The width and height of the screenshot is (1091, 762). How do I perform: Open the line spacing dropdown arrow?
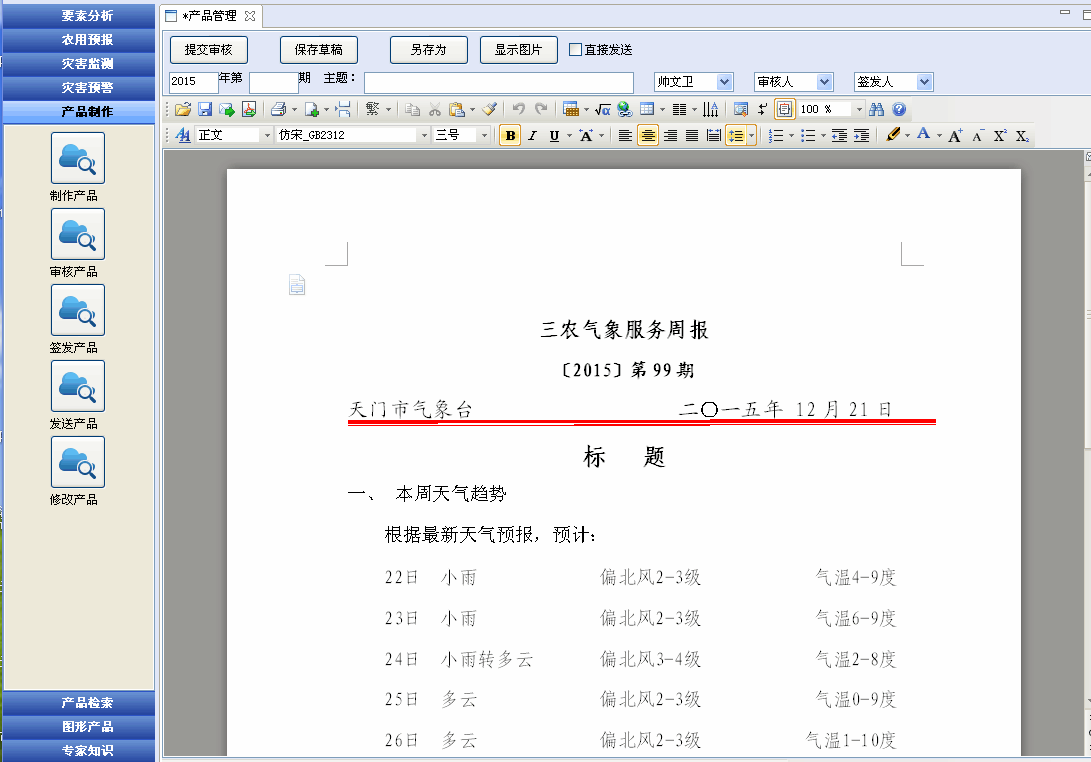point(751,136)
